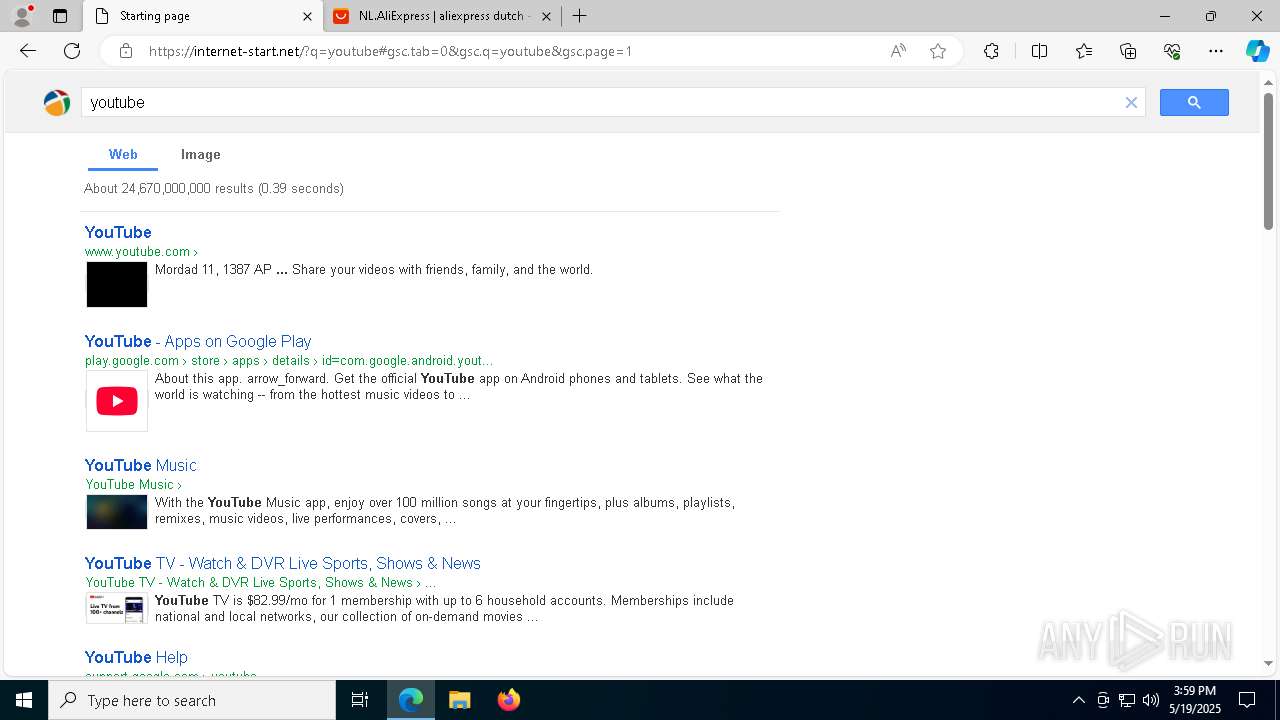Open Settings and more ellipsis menu
This screenshot has width=1280, height=720.
(x=1216, y=51)
